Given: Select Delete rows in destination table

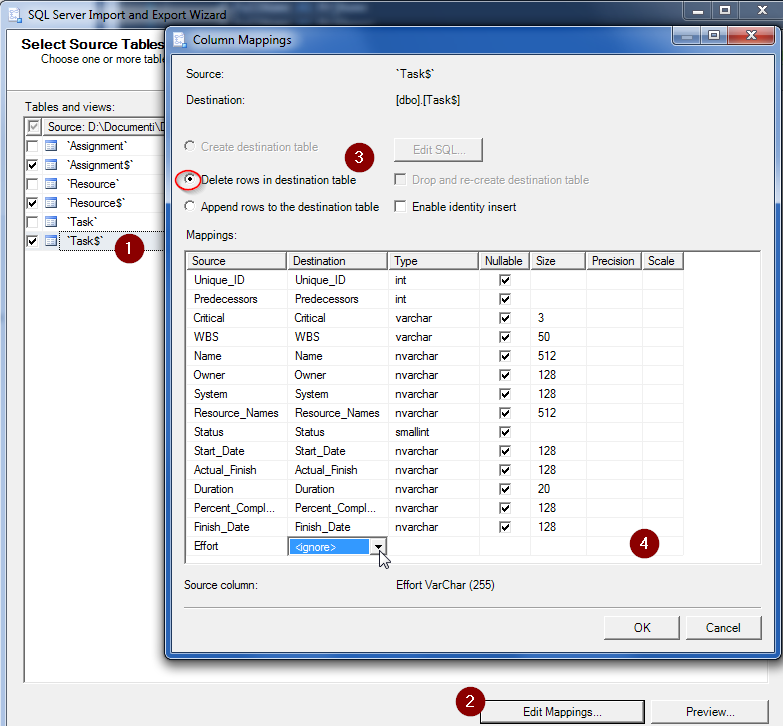Looking at the screenshot, I should tap(191, 180).
